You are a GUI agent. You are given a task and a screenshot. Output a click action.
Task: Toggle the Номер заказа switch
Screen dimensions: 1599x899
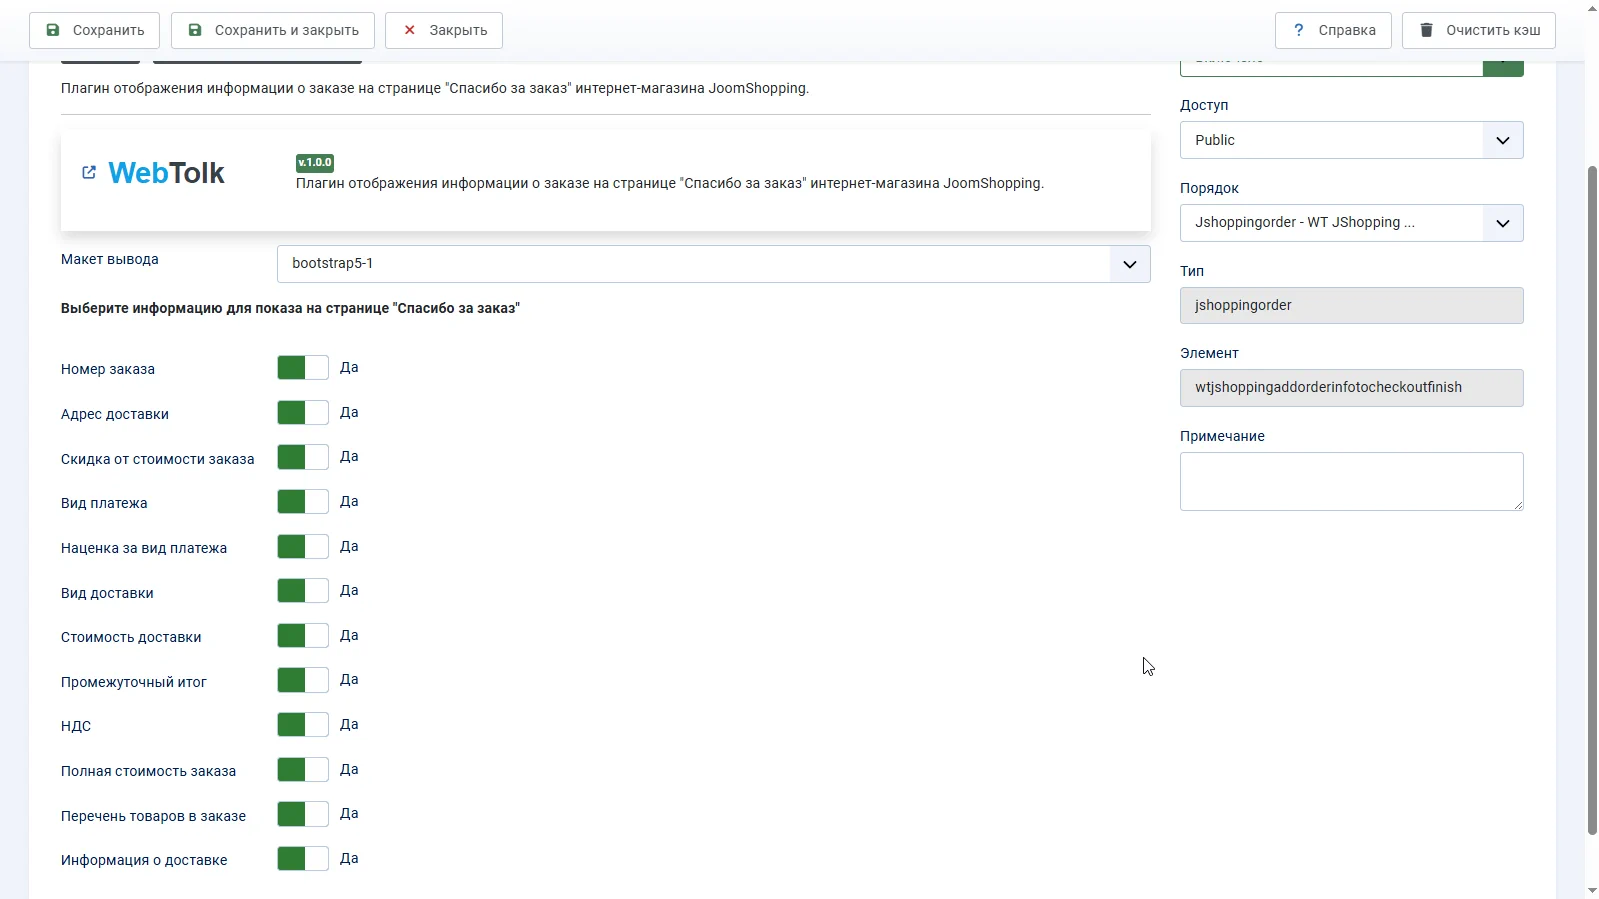pos(302,368)
